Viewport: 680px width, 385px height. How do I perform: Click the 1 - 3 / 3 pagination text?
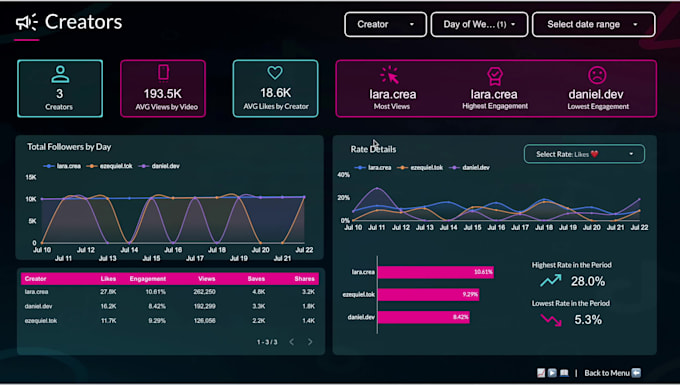(x=267, y=342)
